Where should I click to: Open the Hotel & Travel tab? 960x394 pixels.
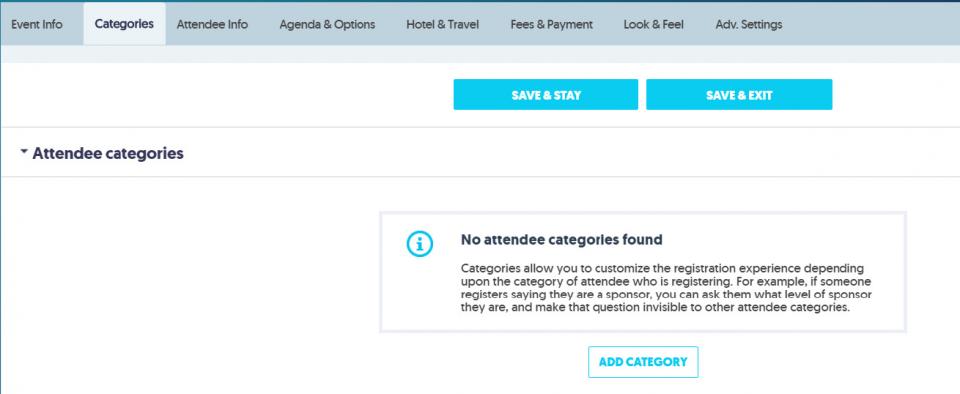(443, 24)
